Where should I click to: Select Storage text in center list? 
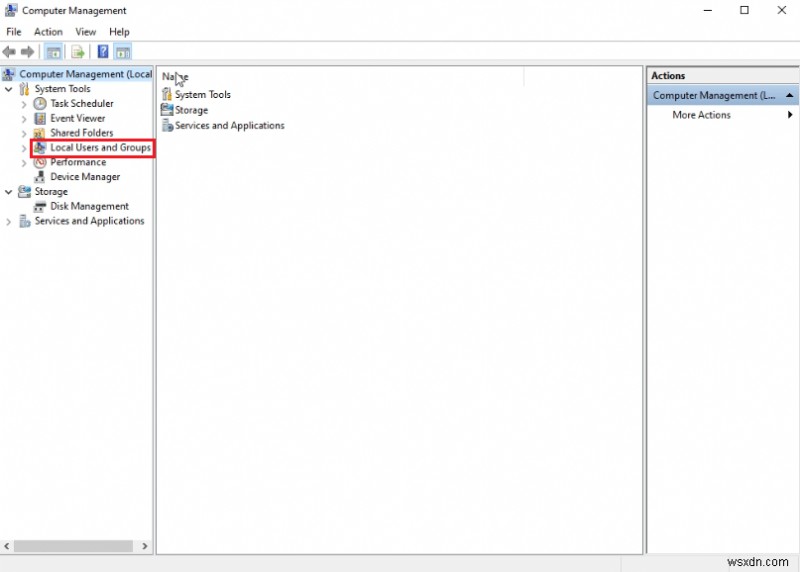pyautogui.click(x=191, y=110)
